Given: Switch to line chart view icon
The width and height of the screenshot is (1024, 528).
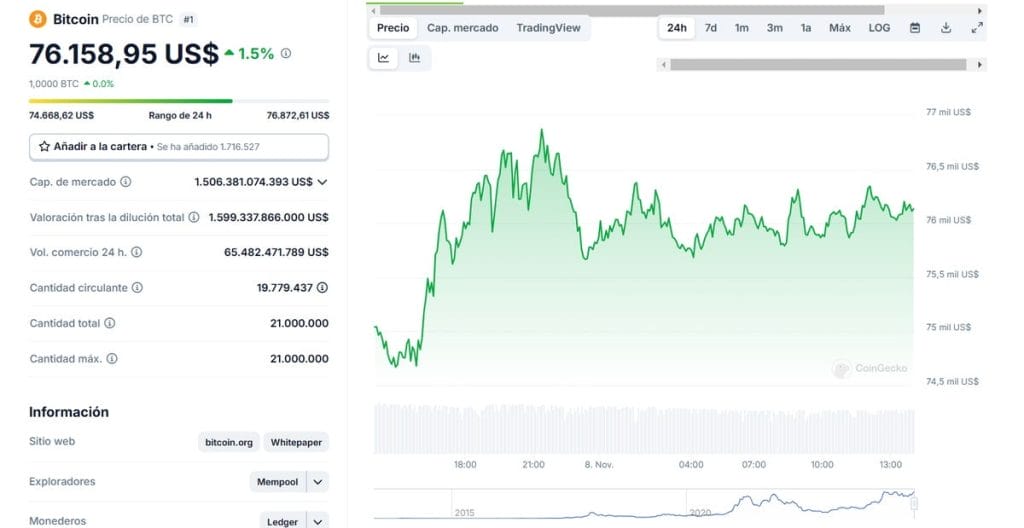Looking at the screenshot, I should click(383, 58).
